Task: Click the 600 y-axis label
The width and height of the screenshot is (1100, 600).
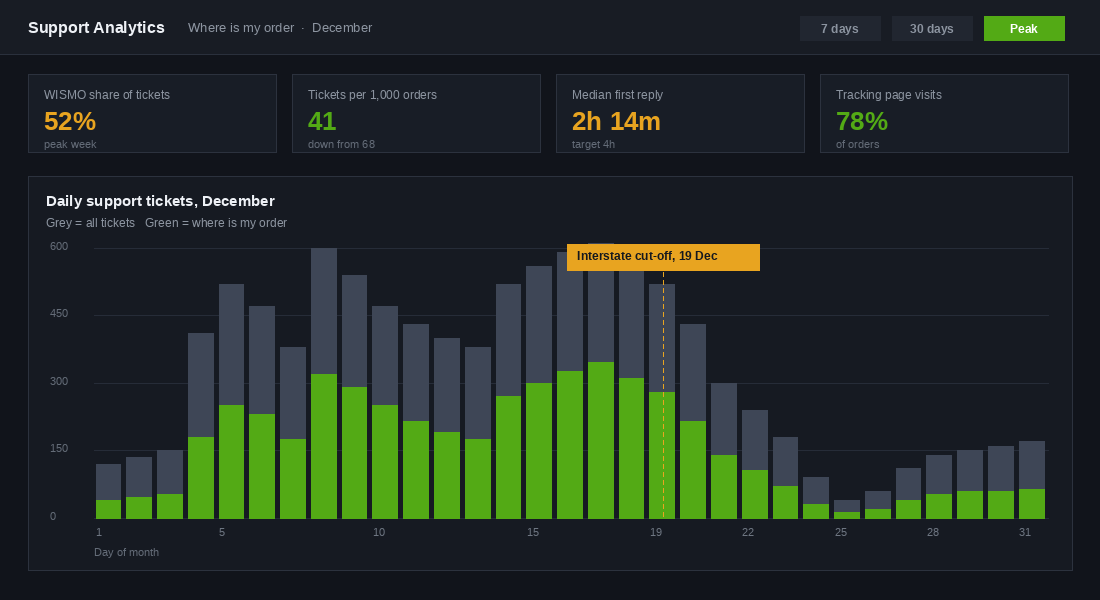Action: (x=59, y=246)
